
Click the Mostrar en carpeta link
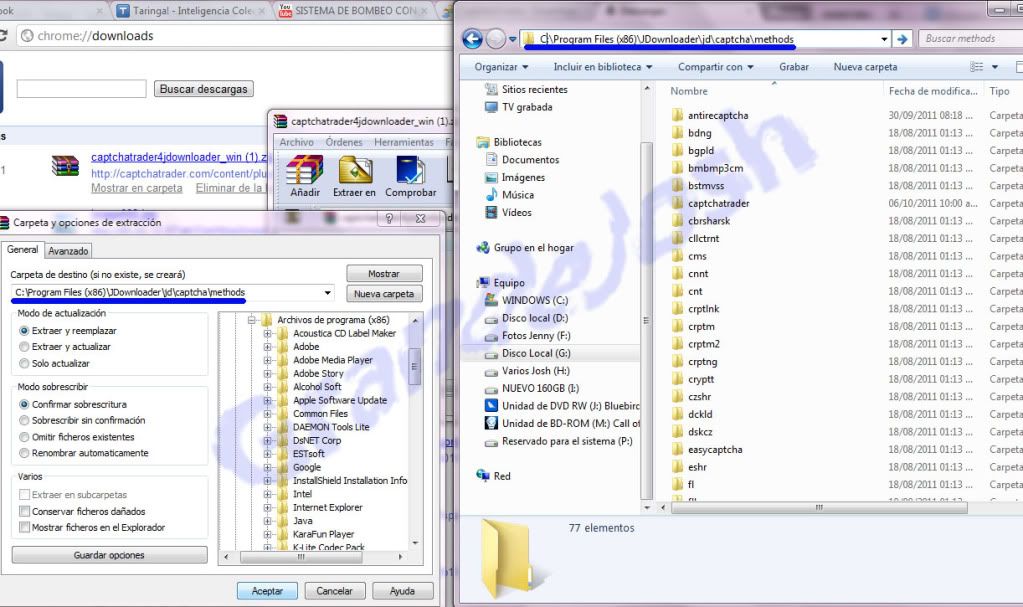click(x=137, y=188)
